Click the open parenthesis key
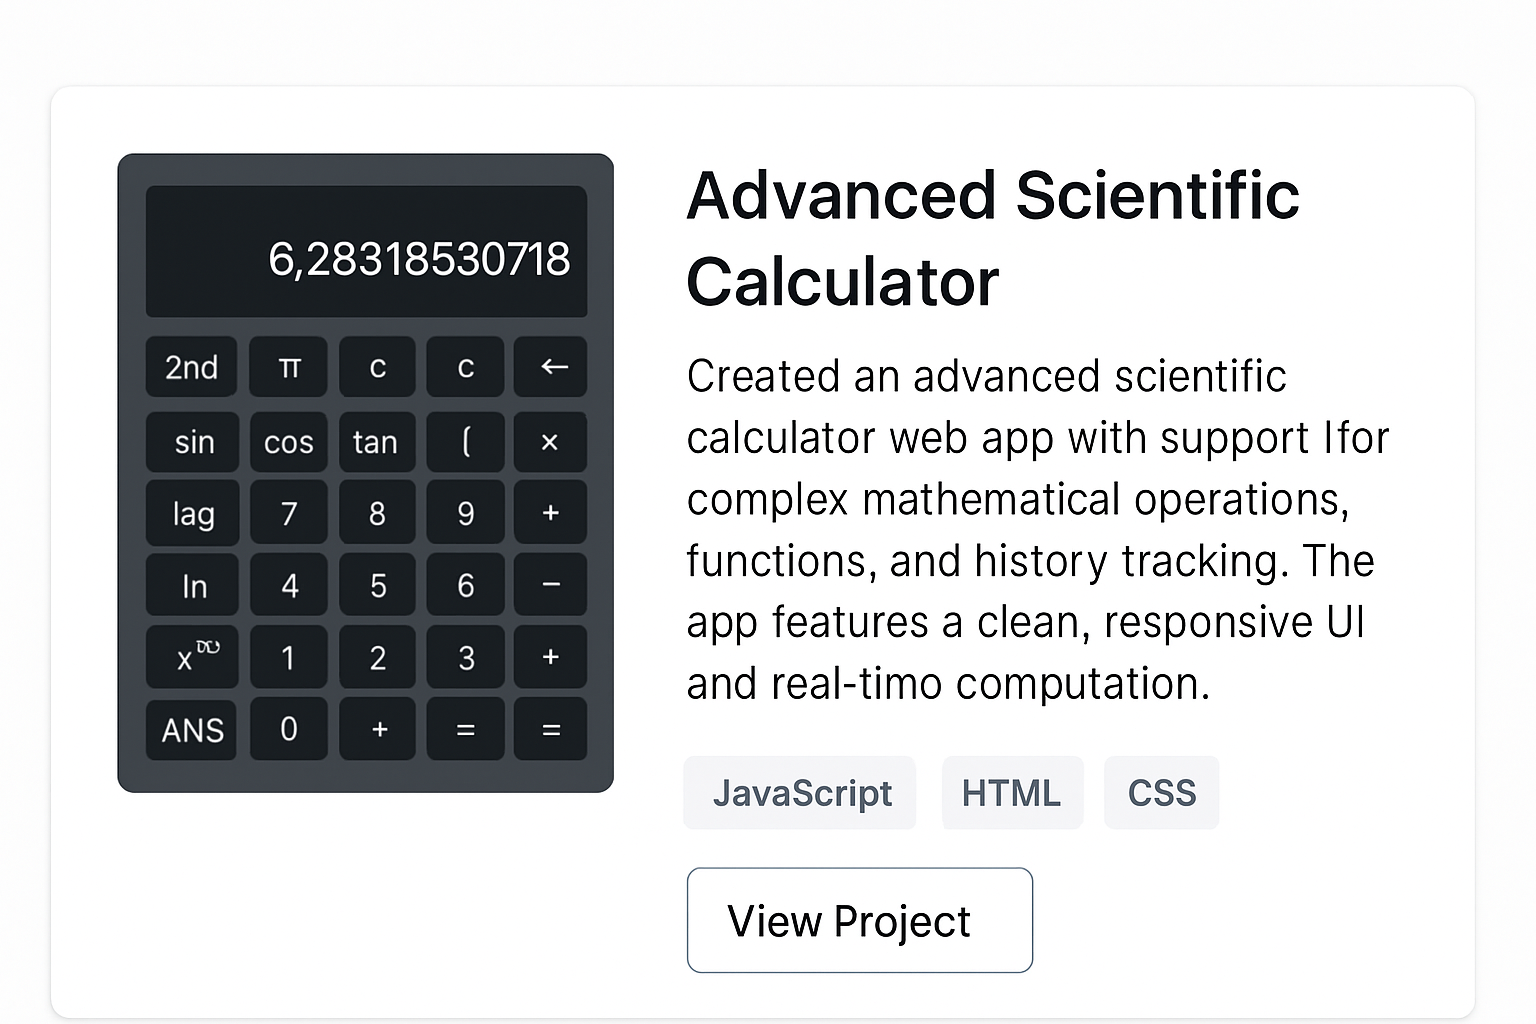 tap(465, 442)
